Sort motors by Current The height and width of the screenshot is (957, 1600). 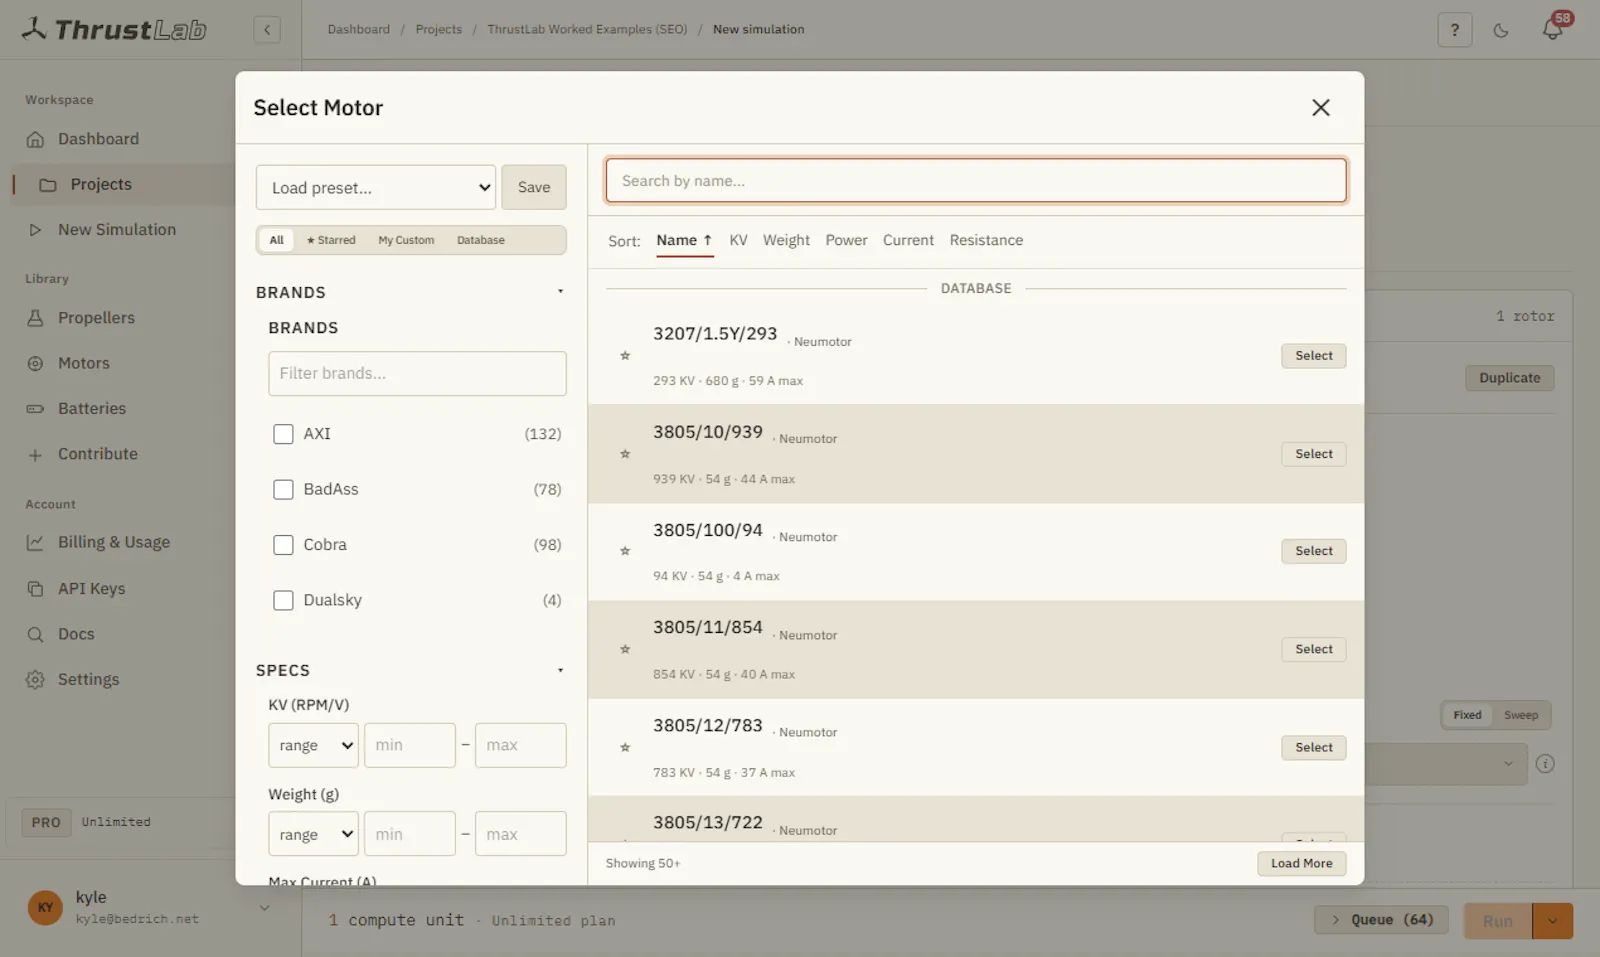pyautogui.click(x=908, y=240)
